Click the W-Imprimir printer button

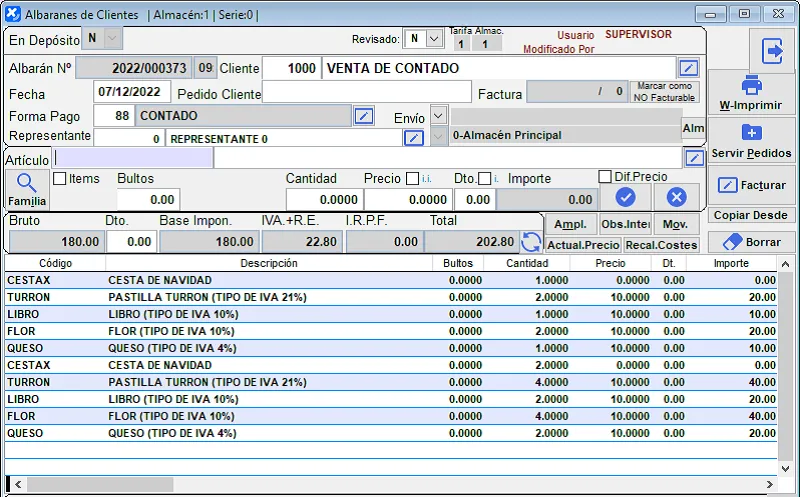click(751, 93)
